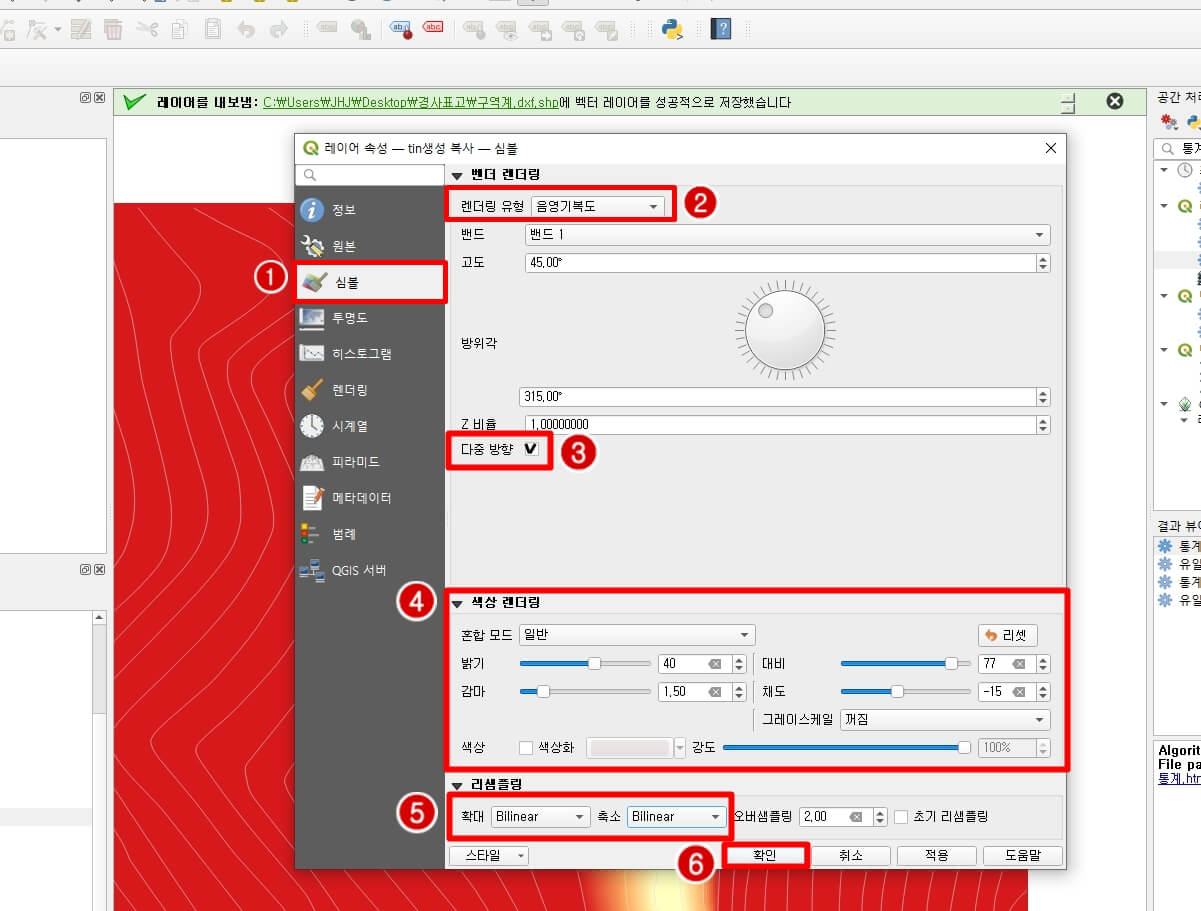Open the 피라미드 page
Screen dimensions: 1201x911
tap(370, 462)
